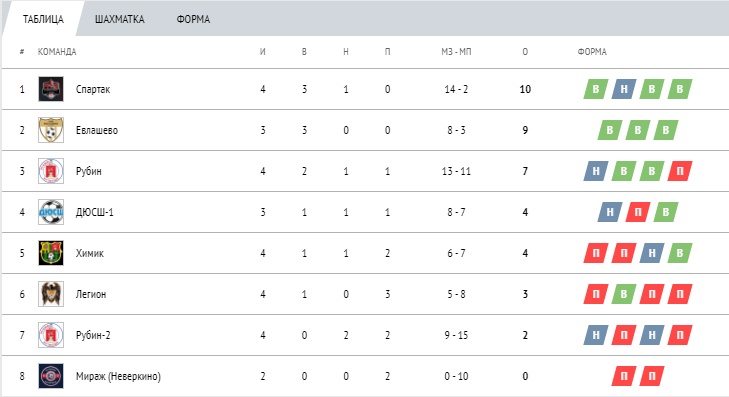Click the Мираж (Неверкино) team name

tap(118, 376)
